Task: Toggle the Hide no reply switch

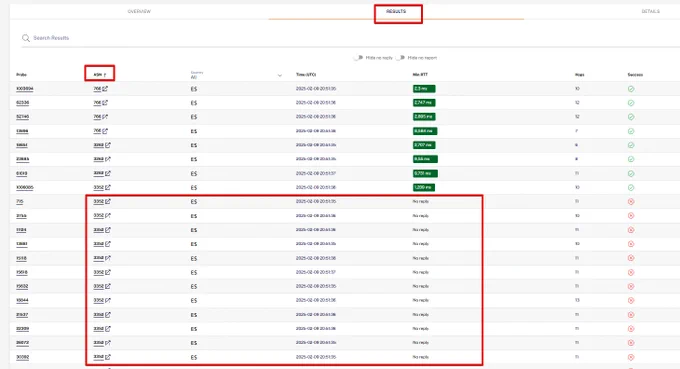Action: 358,58
